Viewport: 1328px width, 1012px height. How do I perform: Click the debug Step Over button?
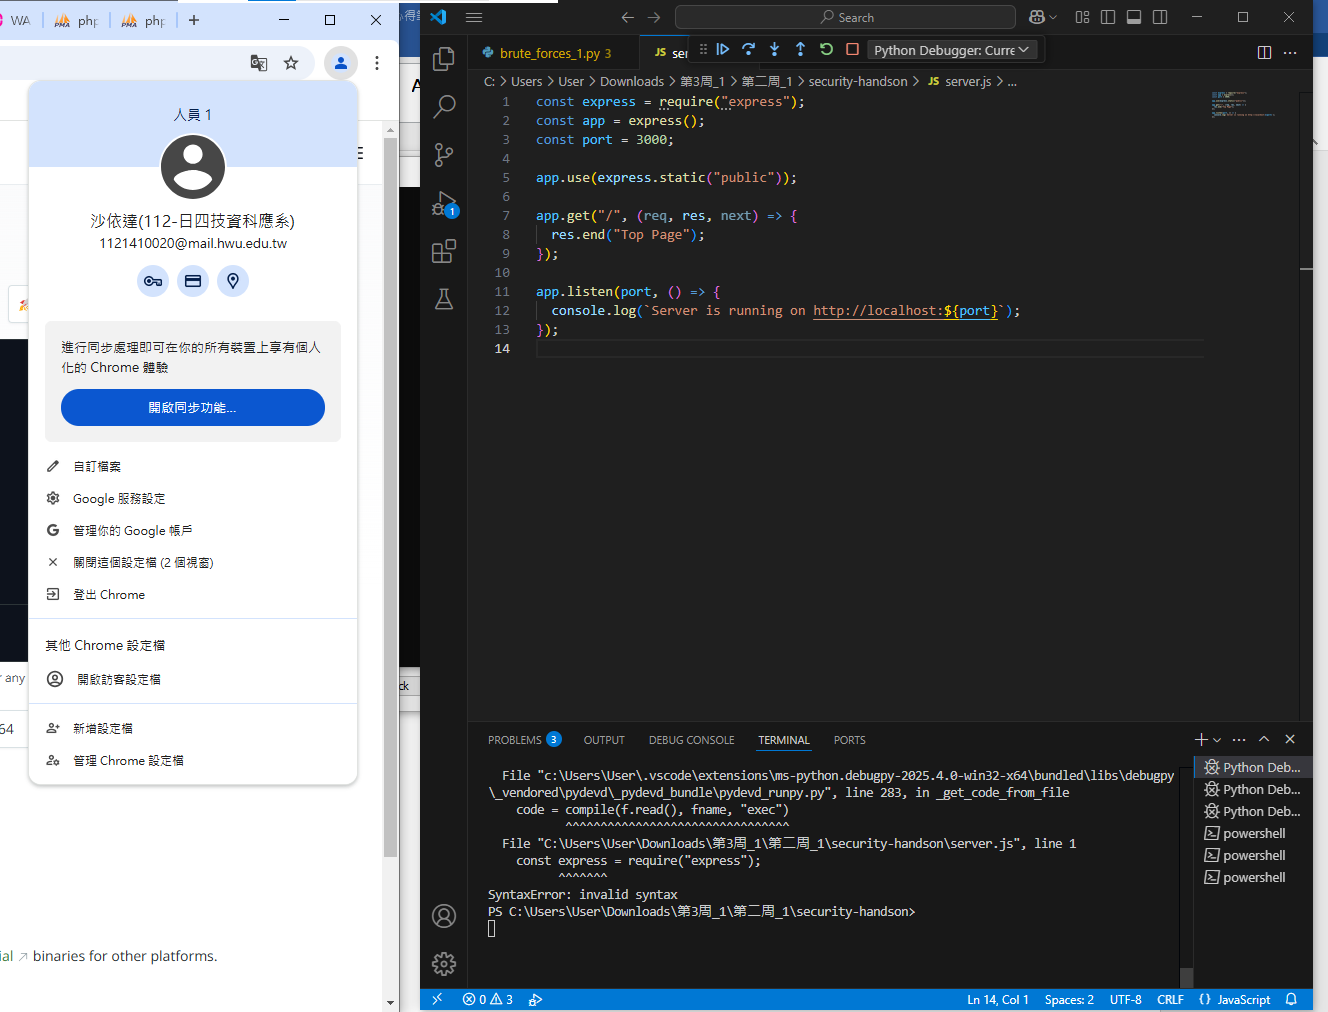748,49
